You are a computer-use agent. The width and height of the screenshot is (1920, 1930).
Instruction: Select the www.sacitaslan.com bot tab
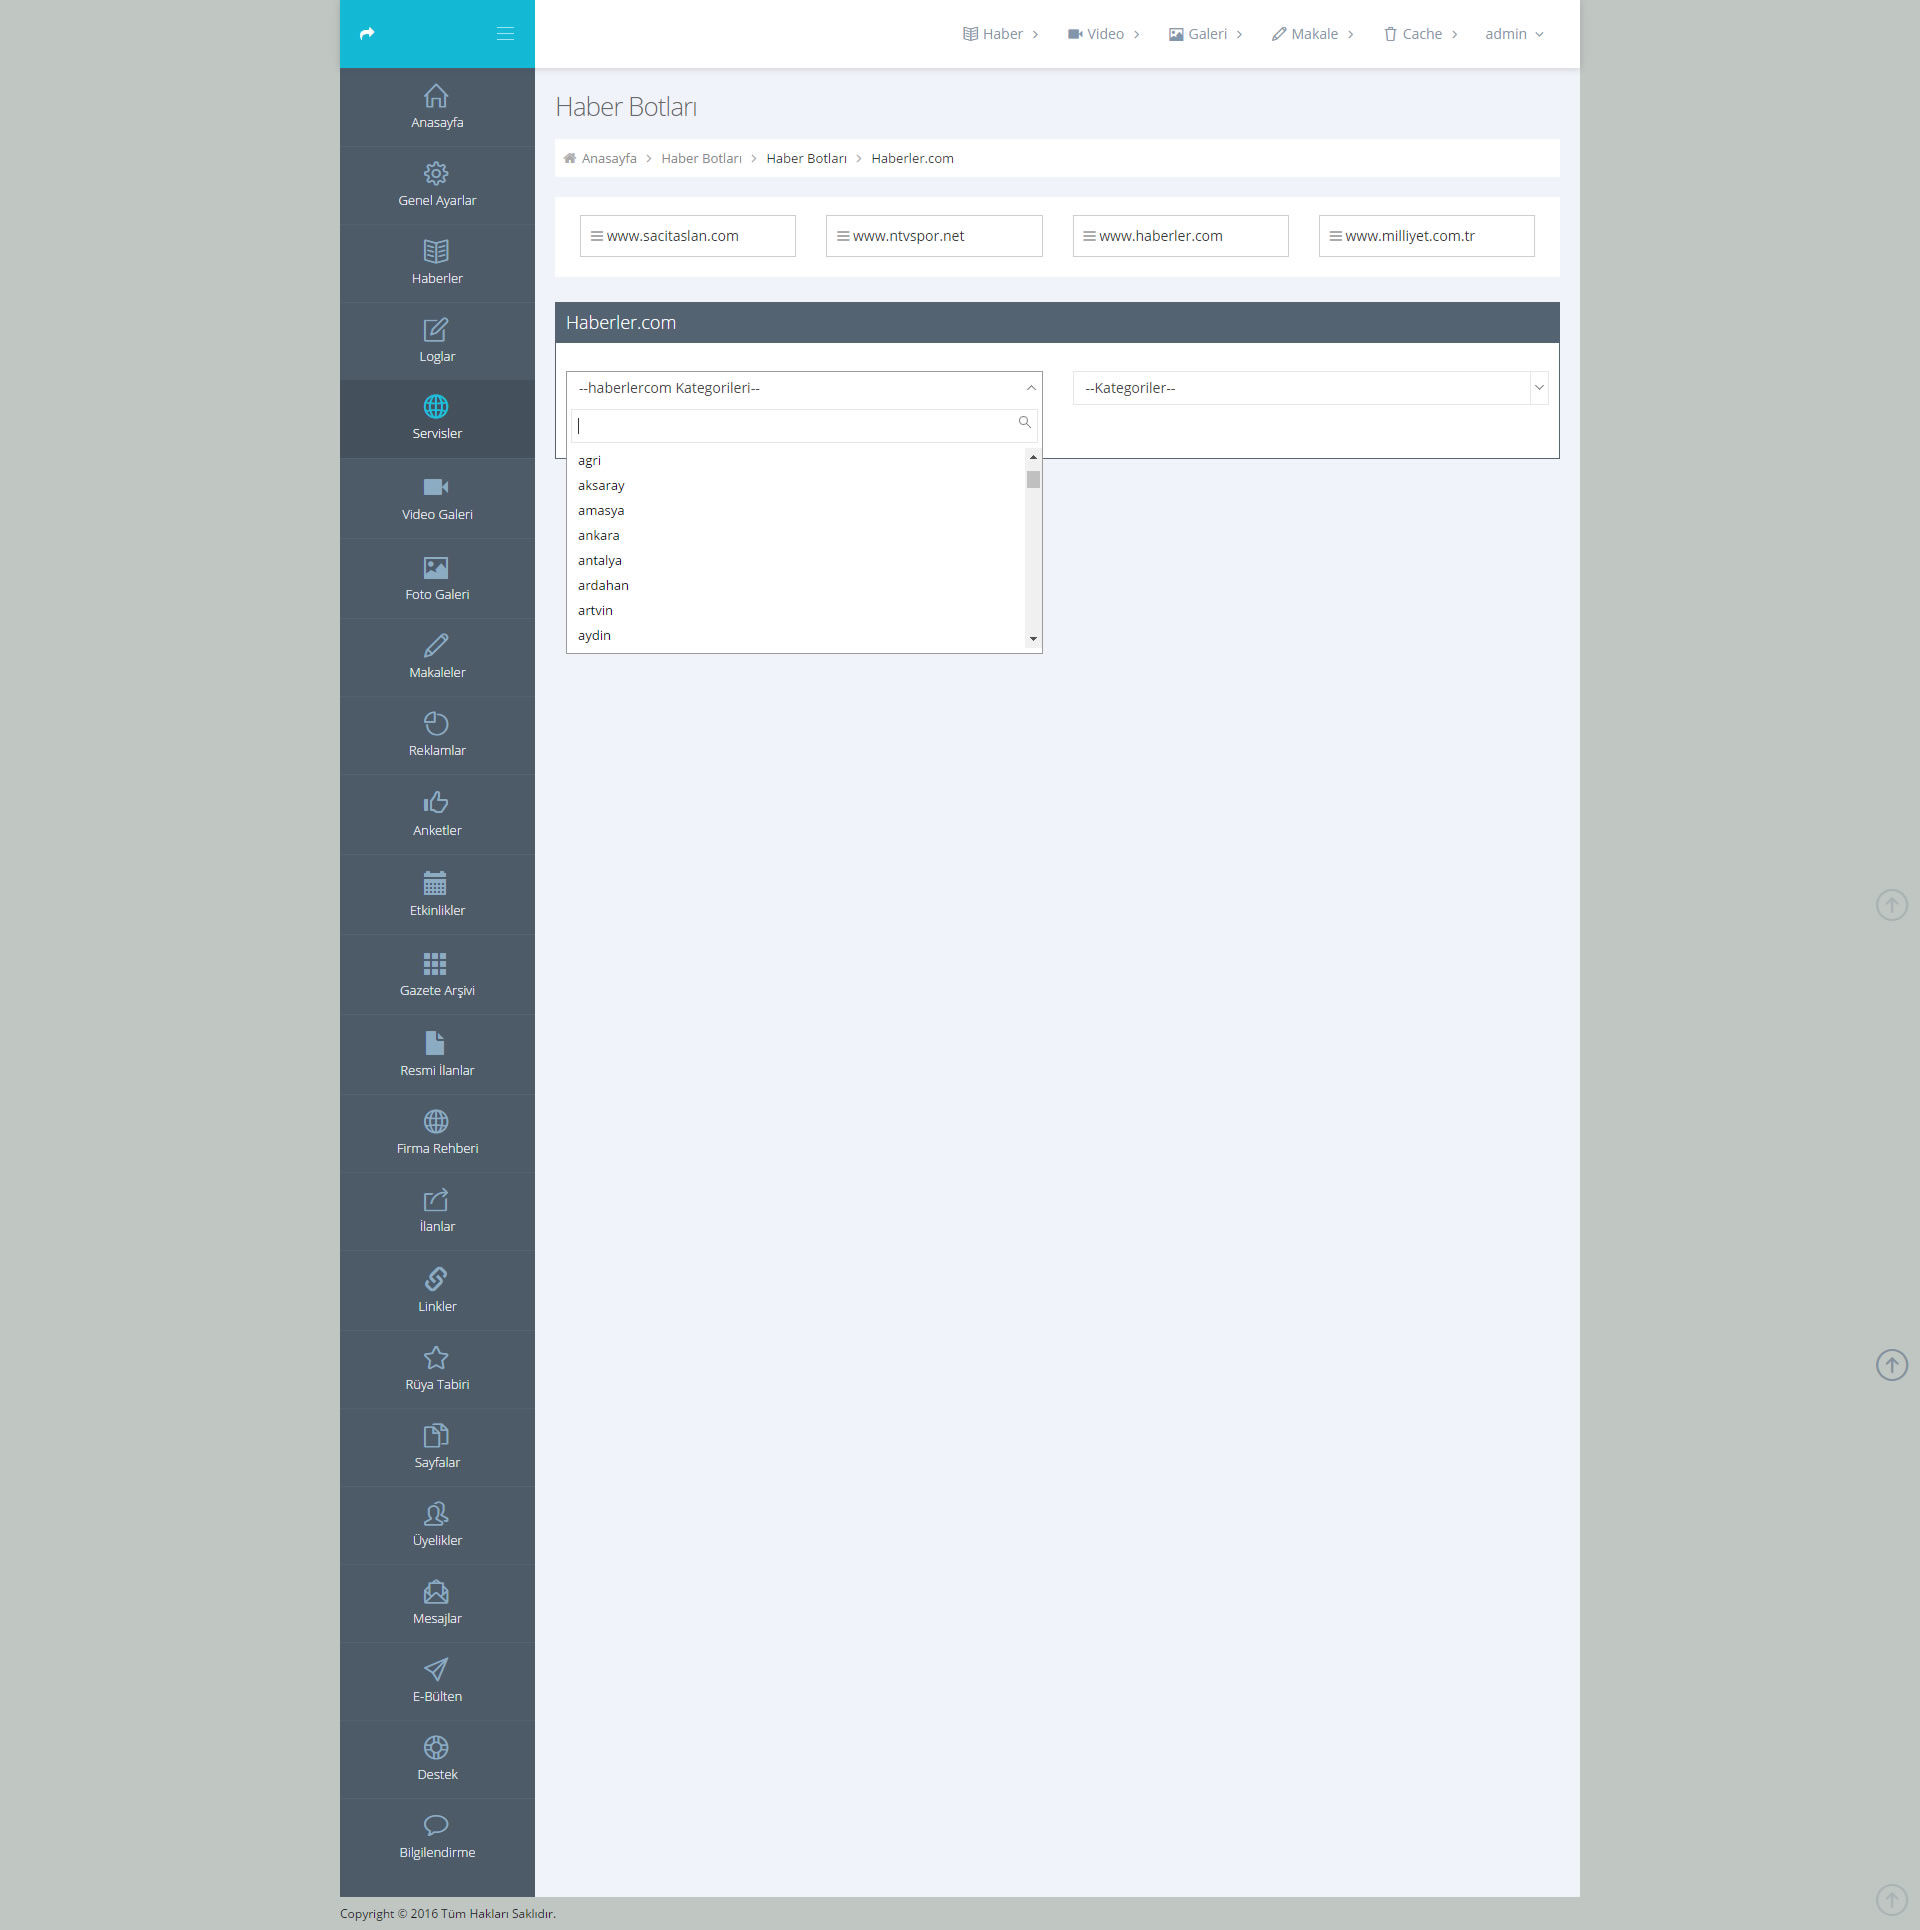click(688, 236)
